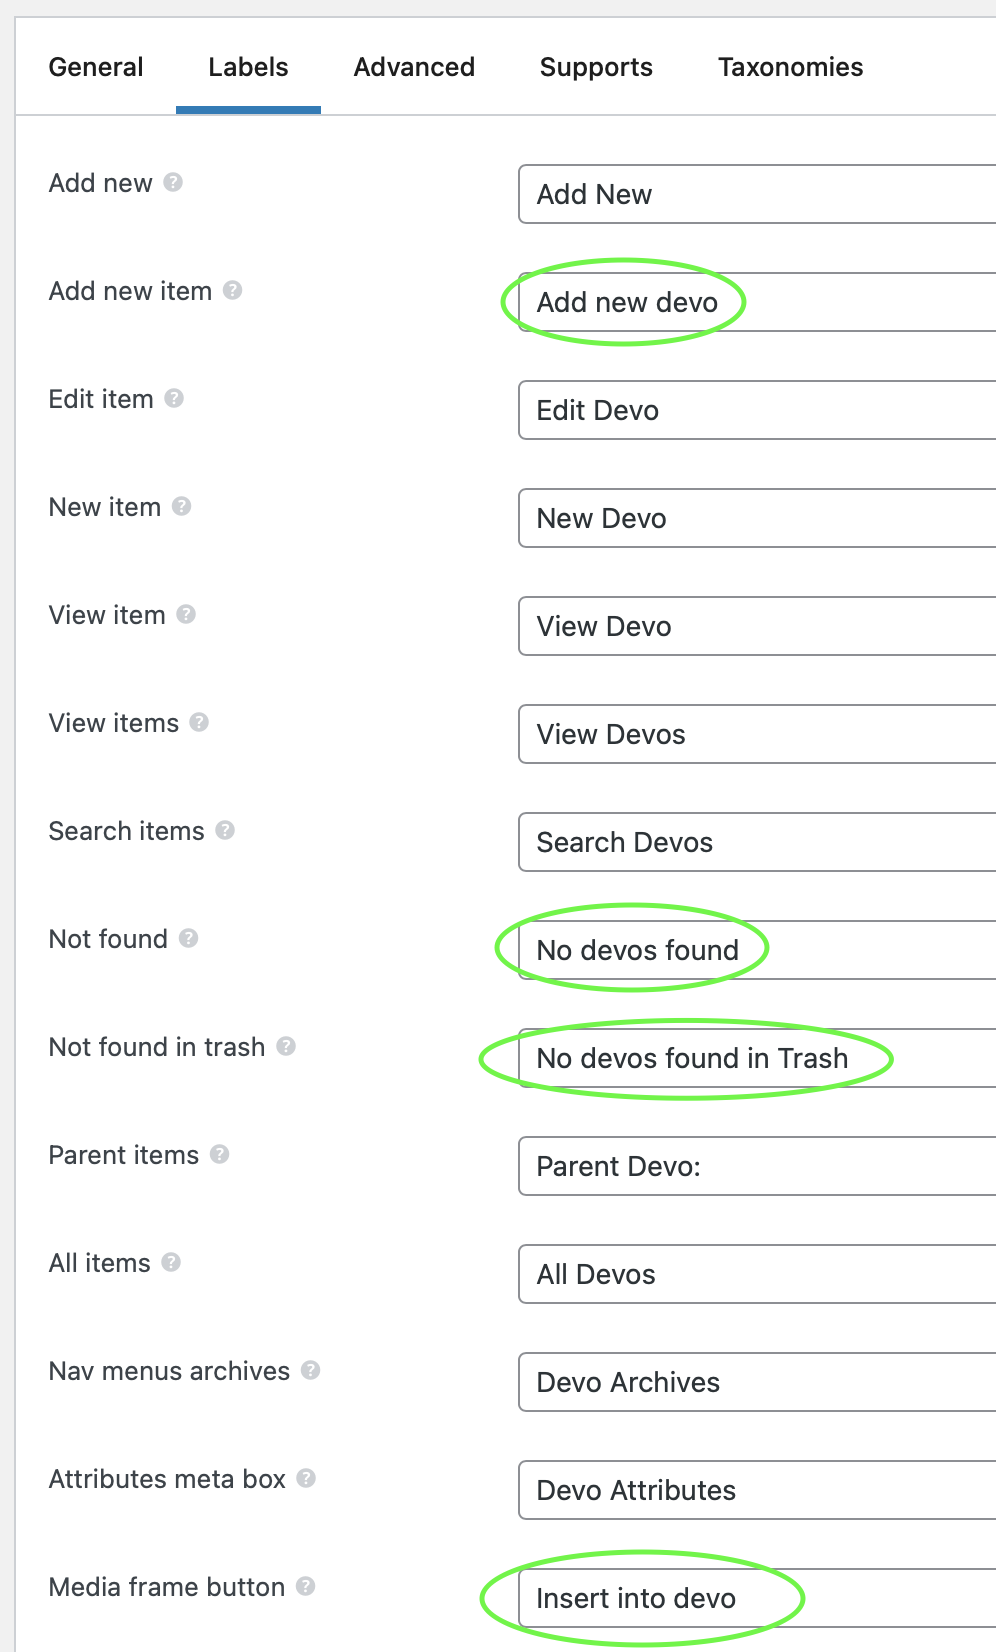This screenshot has height=1652, width=996.
Task: Click help icon beside Nav menus archives
Action: (311, 1370)
